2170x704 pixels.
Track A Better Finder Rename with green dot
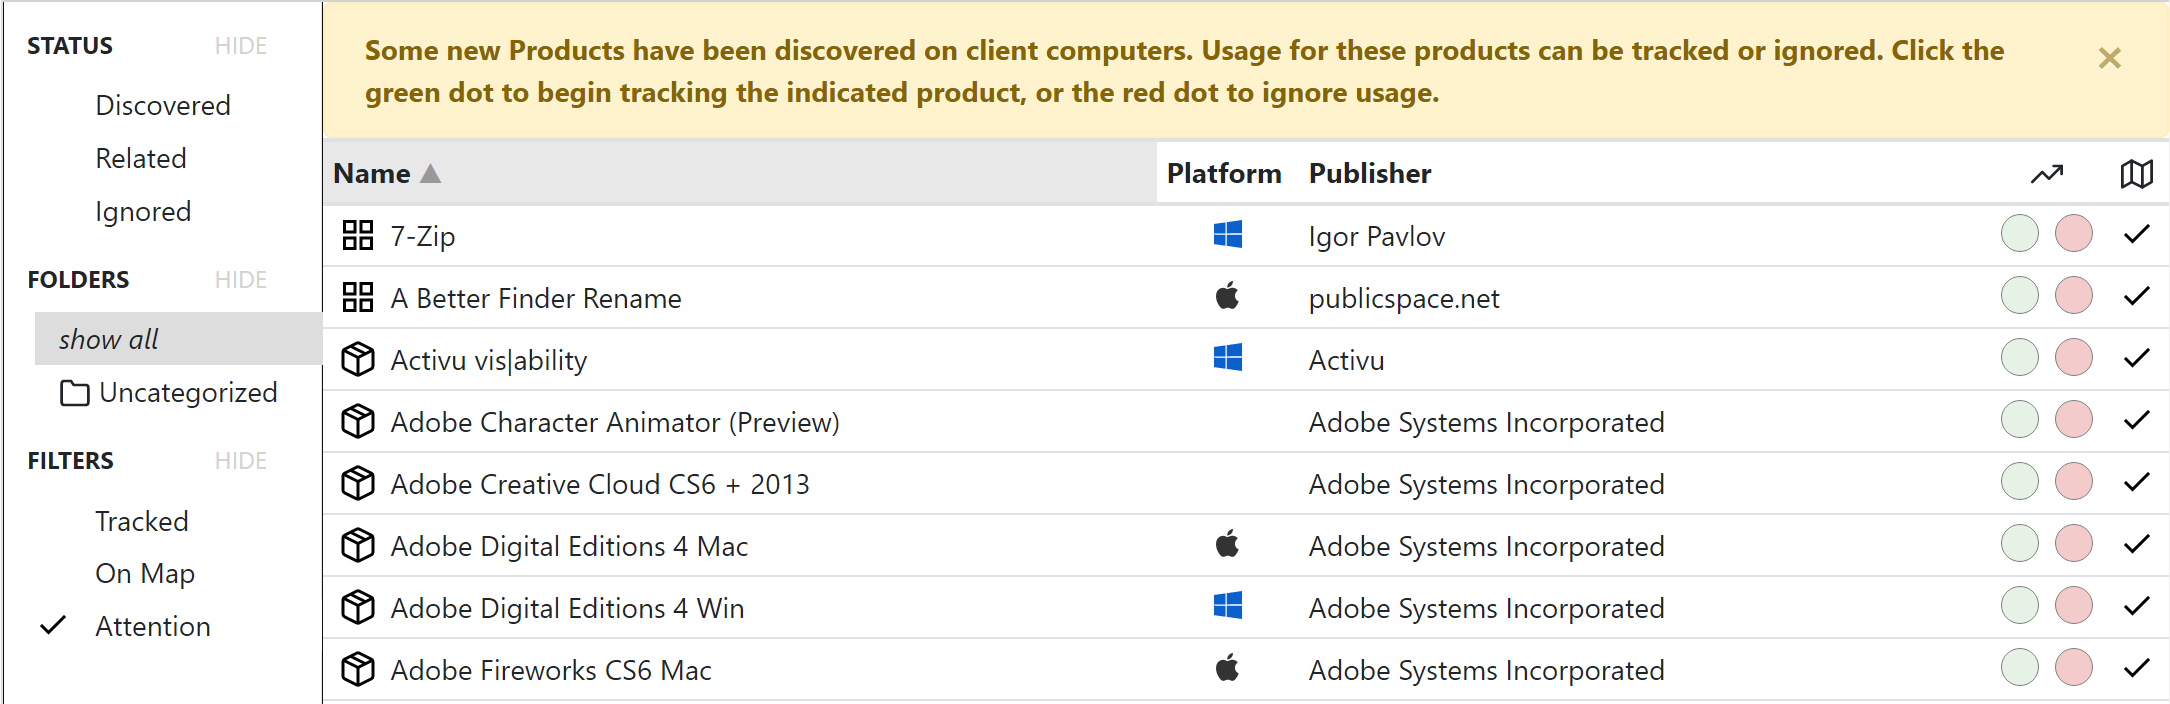pyautogui.click(x=2020, y=296)
